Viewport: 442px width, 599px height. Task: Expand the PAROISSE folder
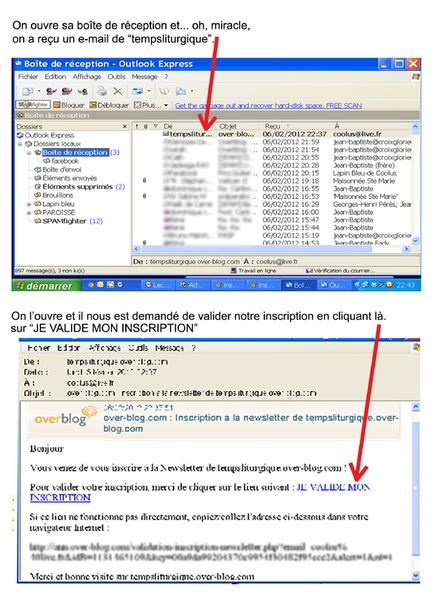(28, 212)
